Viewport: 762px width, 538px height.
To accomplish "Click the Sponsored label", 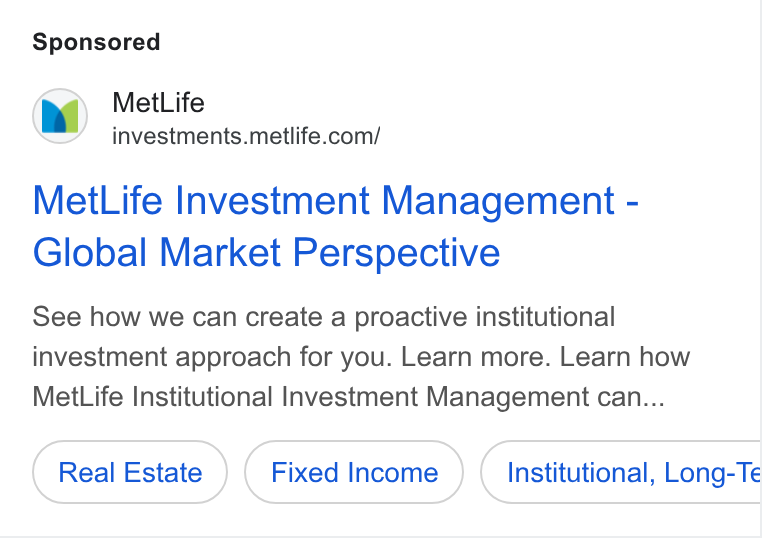I will pos(96,42).
